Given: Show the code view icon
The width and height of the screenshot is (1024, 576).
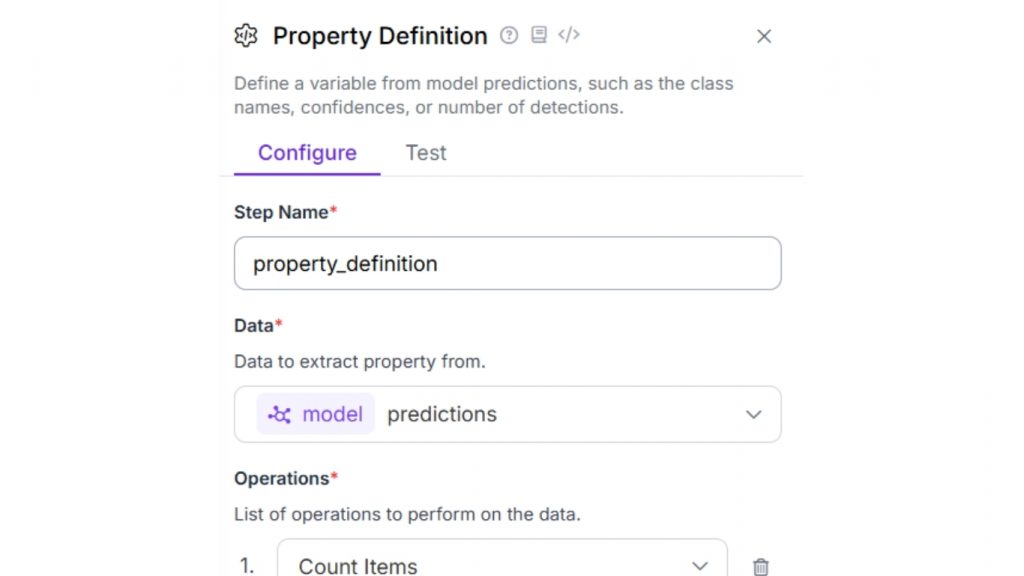Looking at the screenshot, I should click(569, 35).
